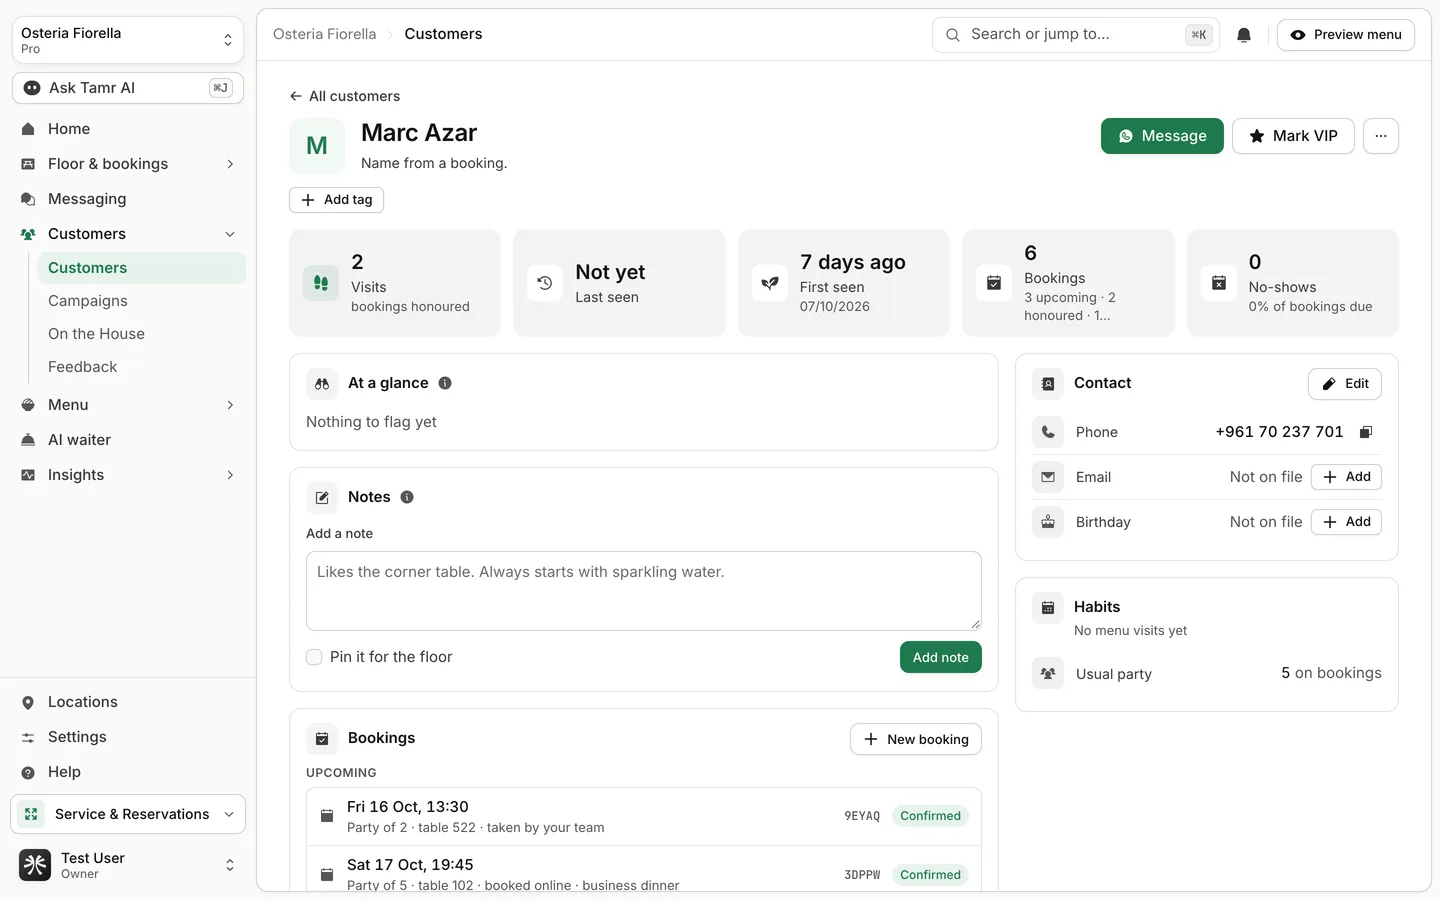Screen dimensions: 1440x900
Task: Click the First seen sprout icon
Action: (x=769, y=283)
